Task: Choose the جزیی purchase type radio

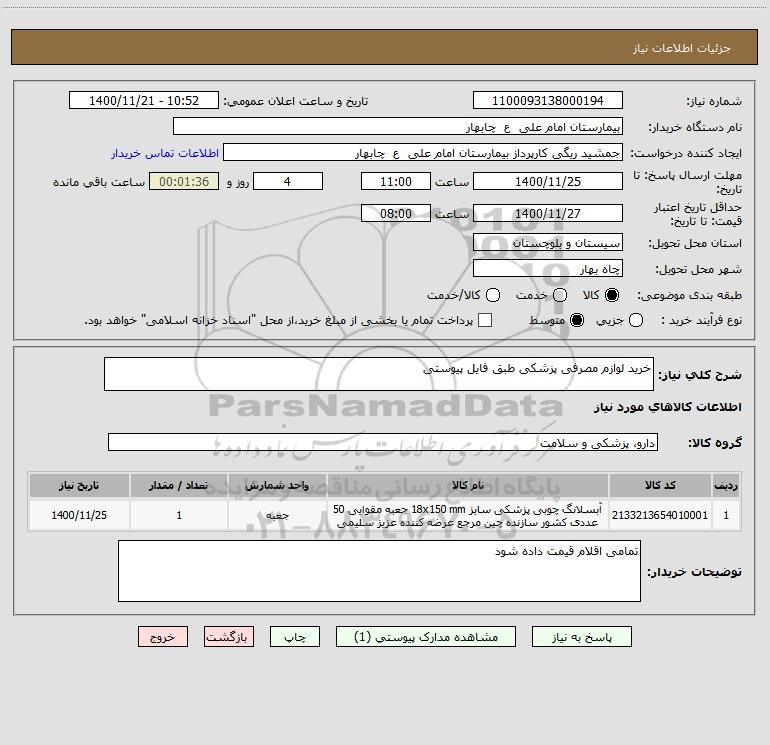Action: point(635,320)
